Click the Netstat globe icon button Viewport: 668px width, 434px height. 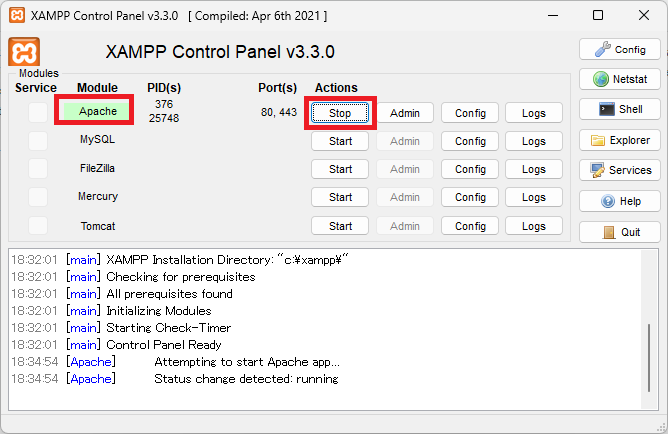(x=619, y=79)
